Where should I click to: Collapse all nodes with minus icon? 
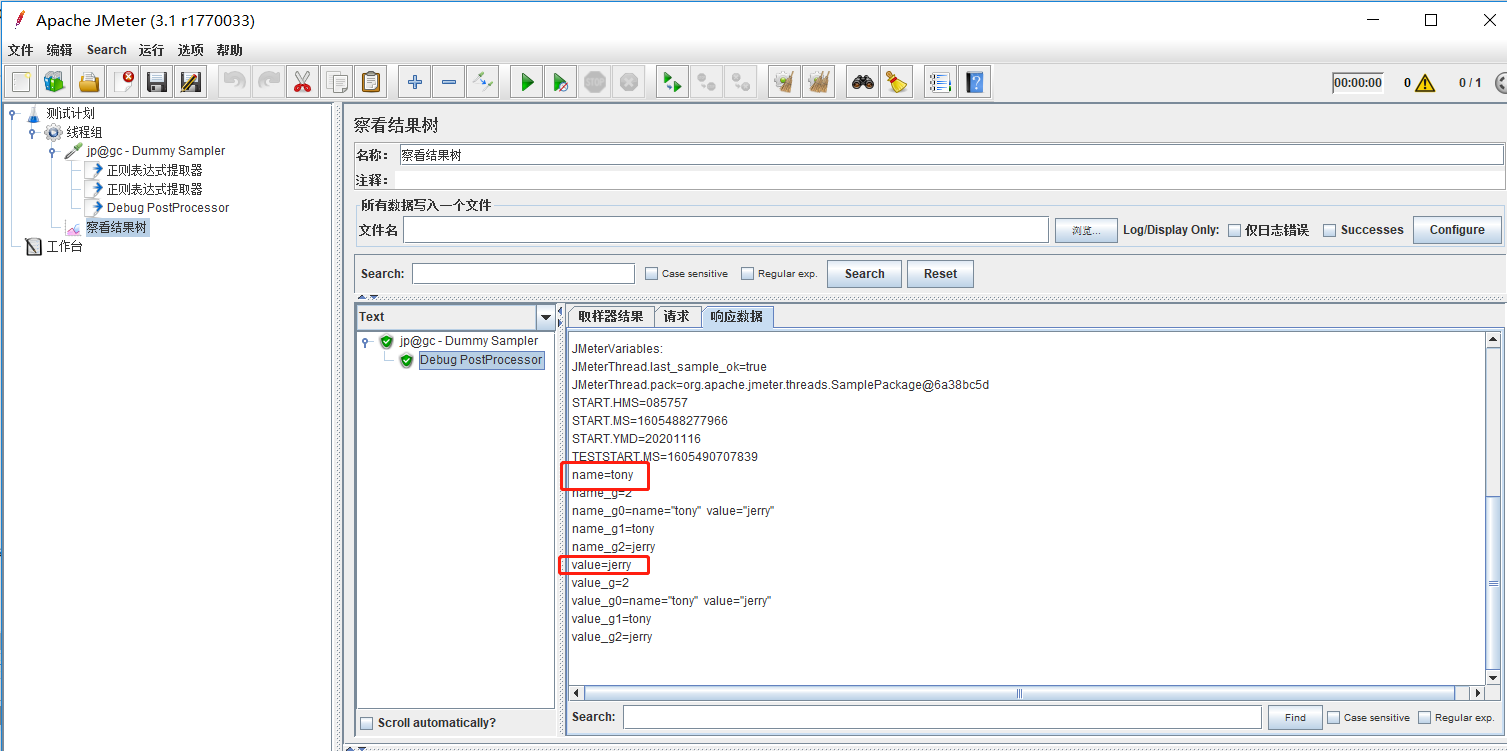(x=449, y=82)
